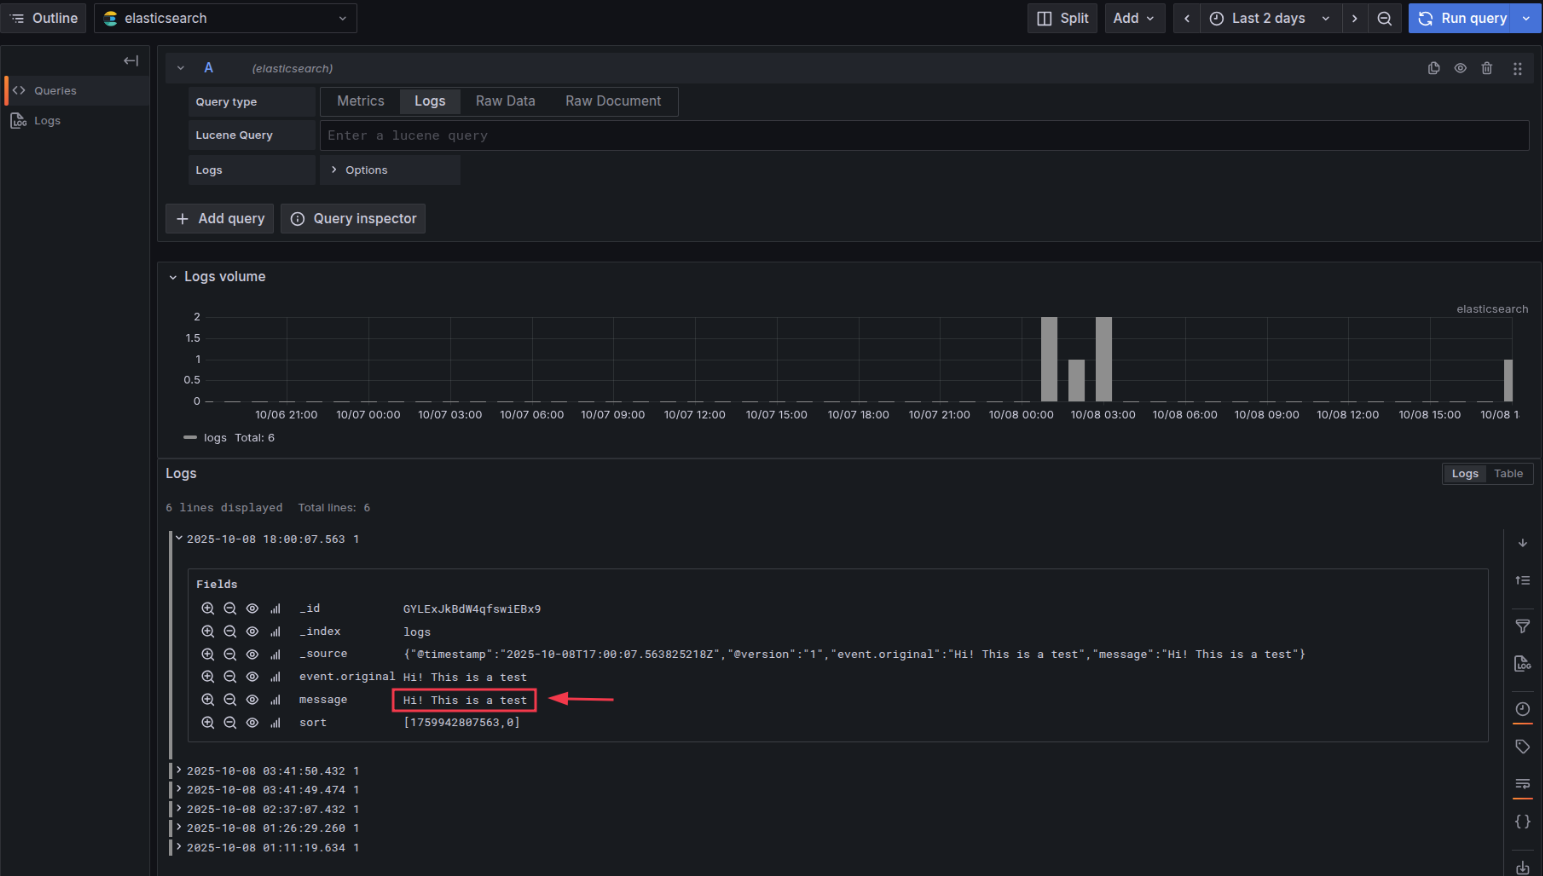Click the tag labels icon in the logs controls
This screenshot has height=876, width=1543.
pos(1522,746)
